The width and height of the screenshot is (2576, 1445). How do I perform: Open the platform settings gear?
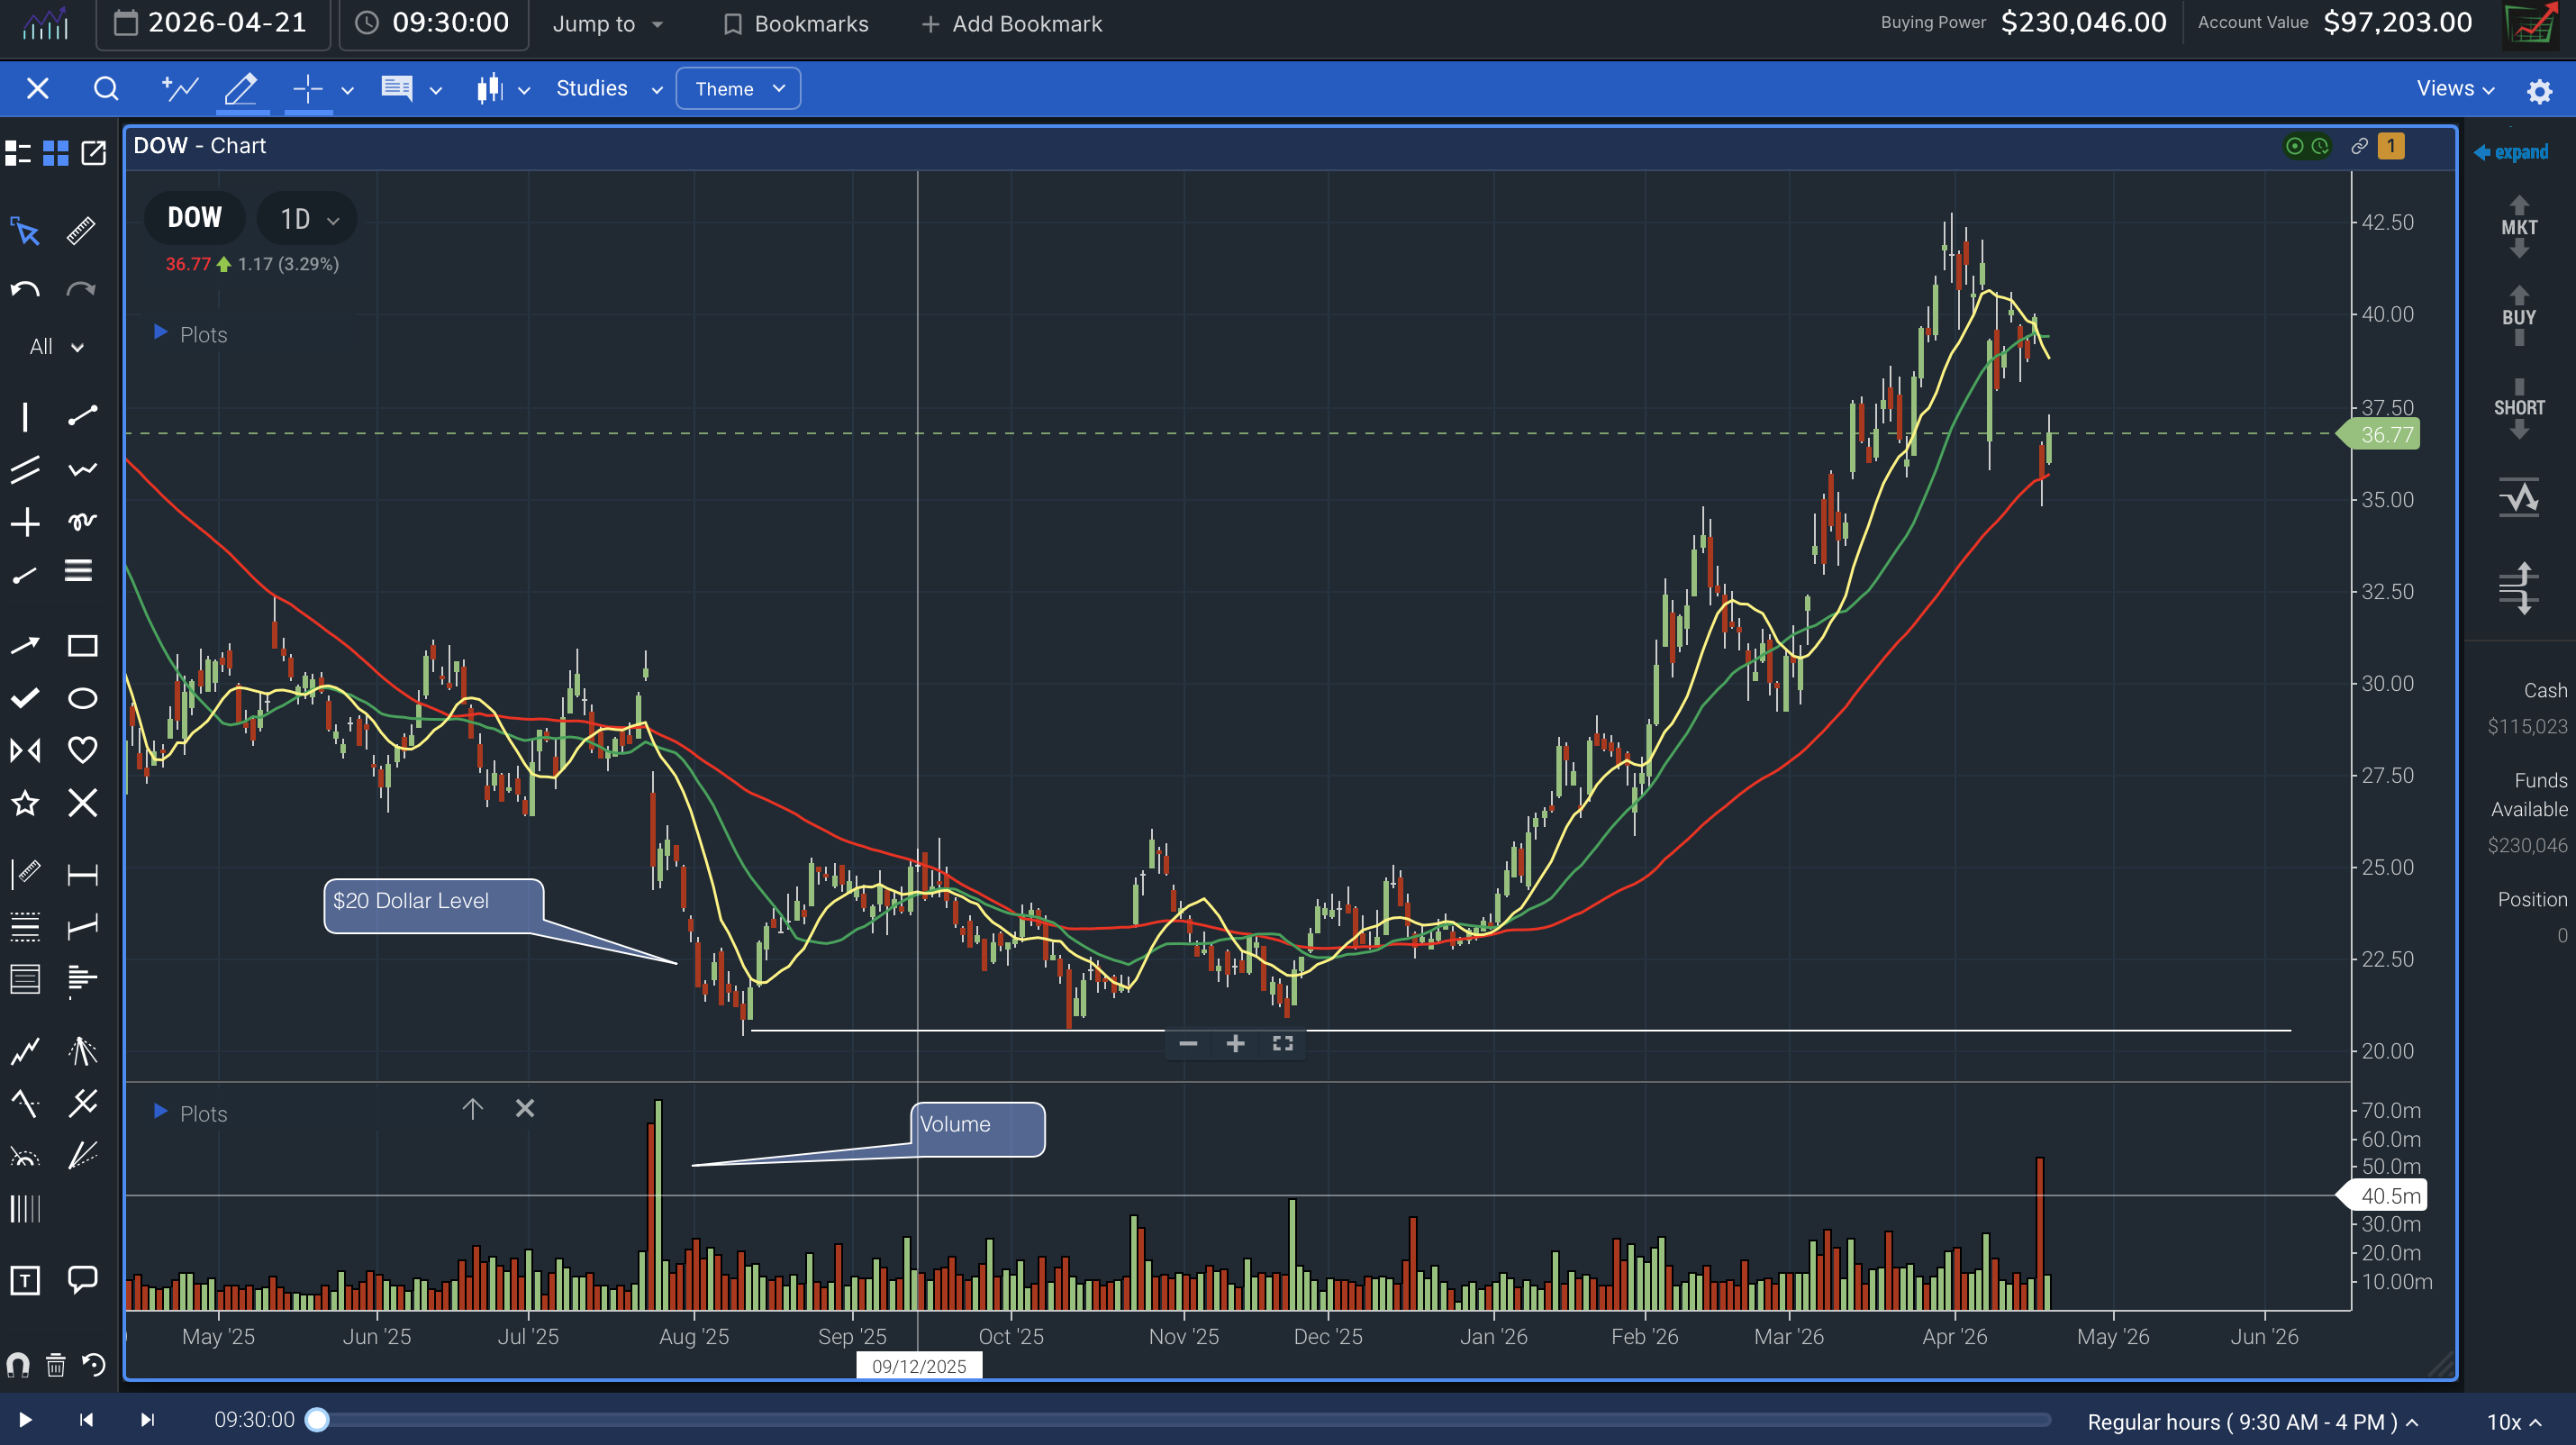[x=2539, y=89]
